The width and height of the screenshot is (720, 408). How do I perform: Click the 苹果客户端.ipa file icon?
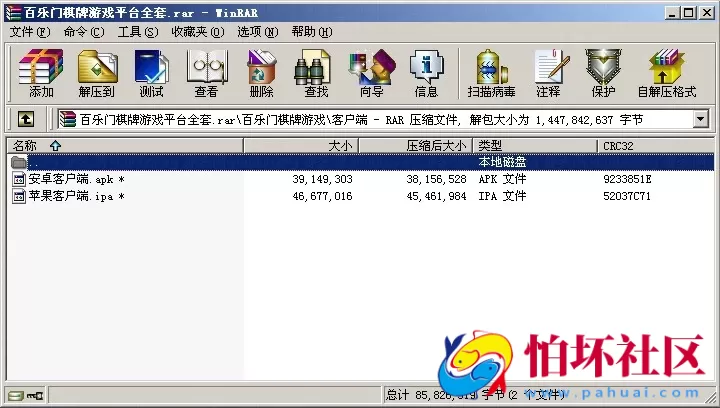pyautogui.click(x=19, y=196)
